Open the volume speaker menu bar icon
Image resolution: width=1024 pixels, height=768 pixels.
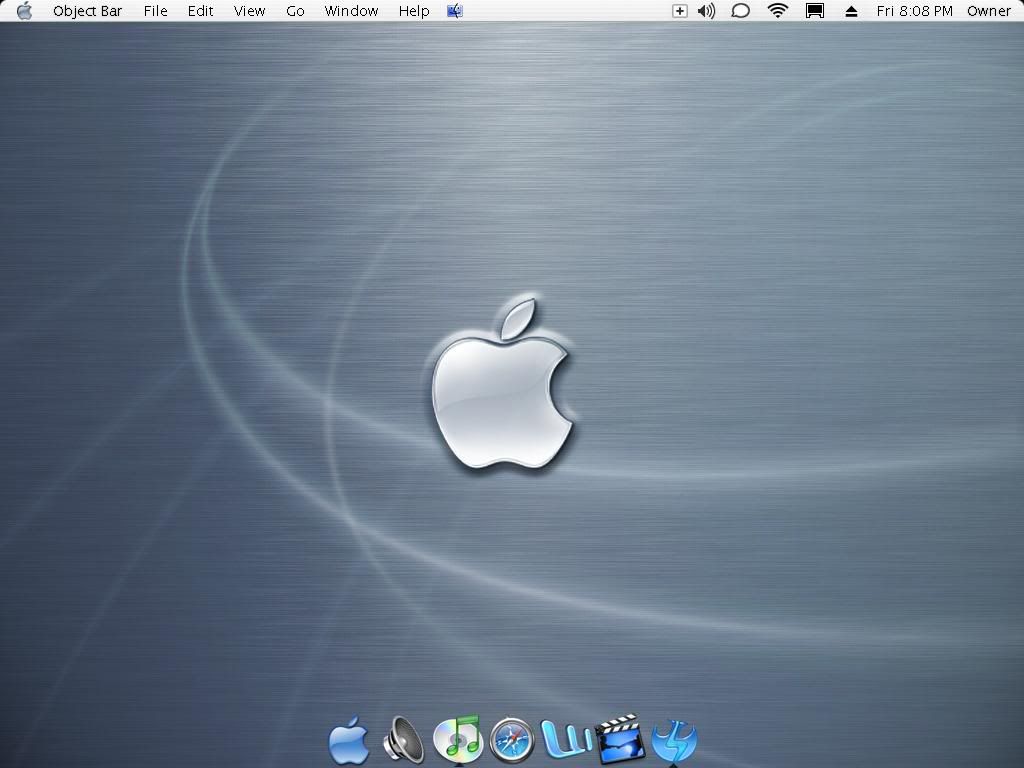(707, 10)
